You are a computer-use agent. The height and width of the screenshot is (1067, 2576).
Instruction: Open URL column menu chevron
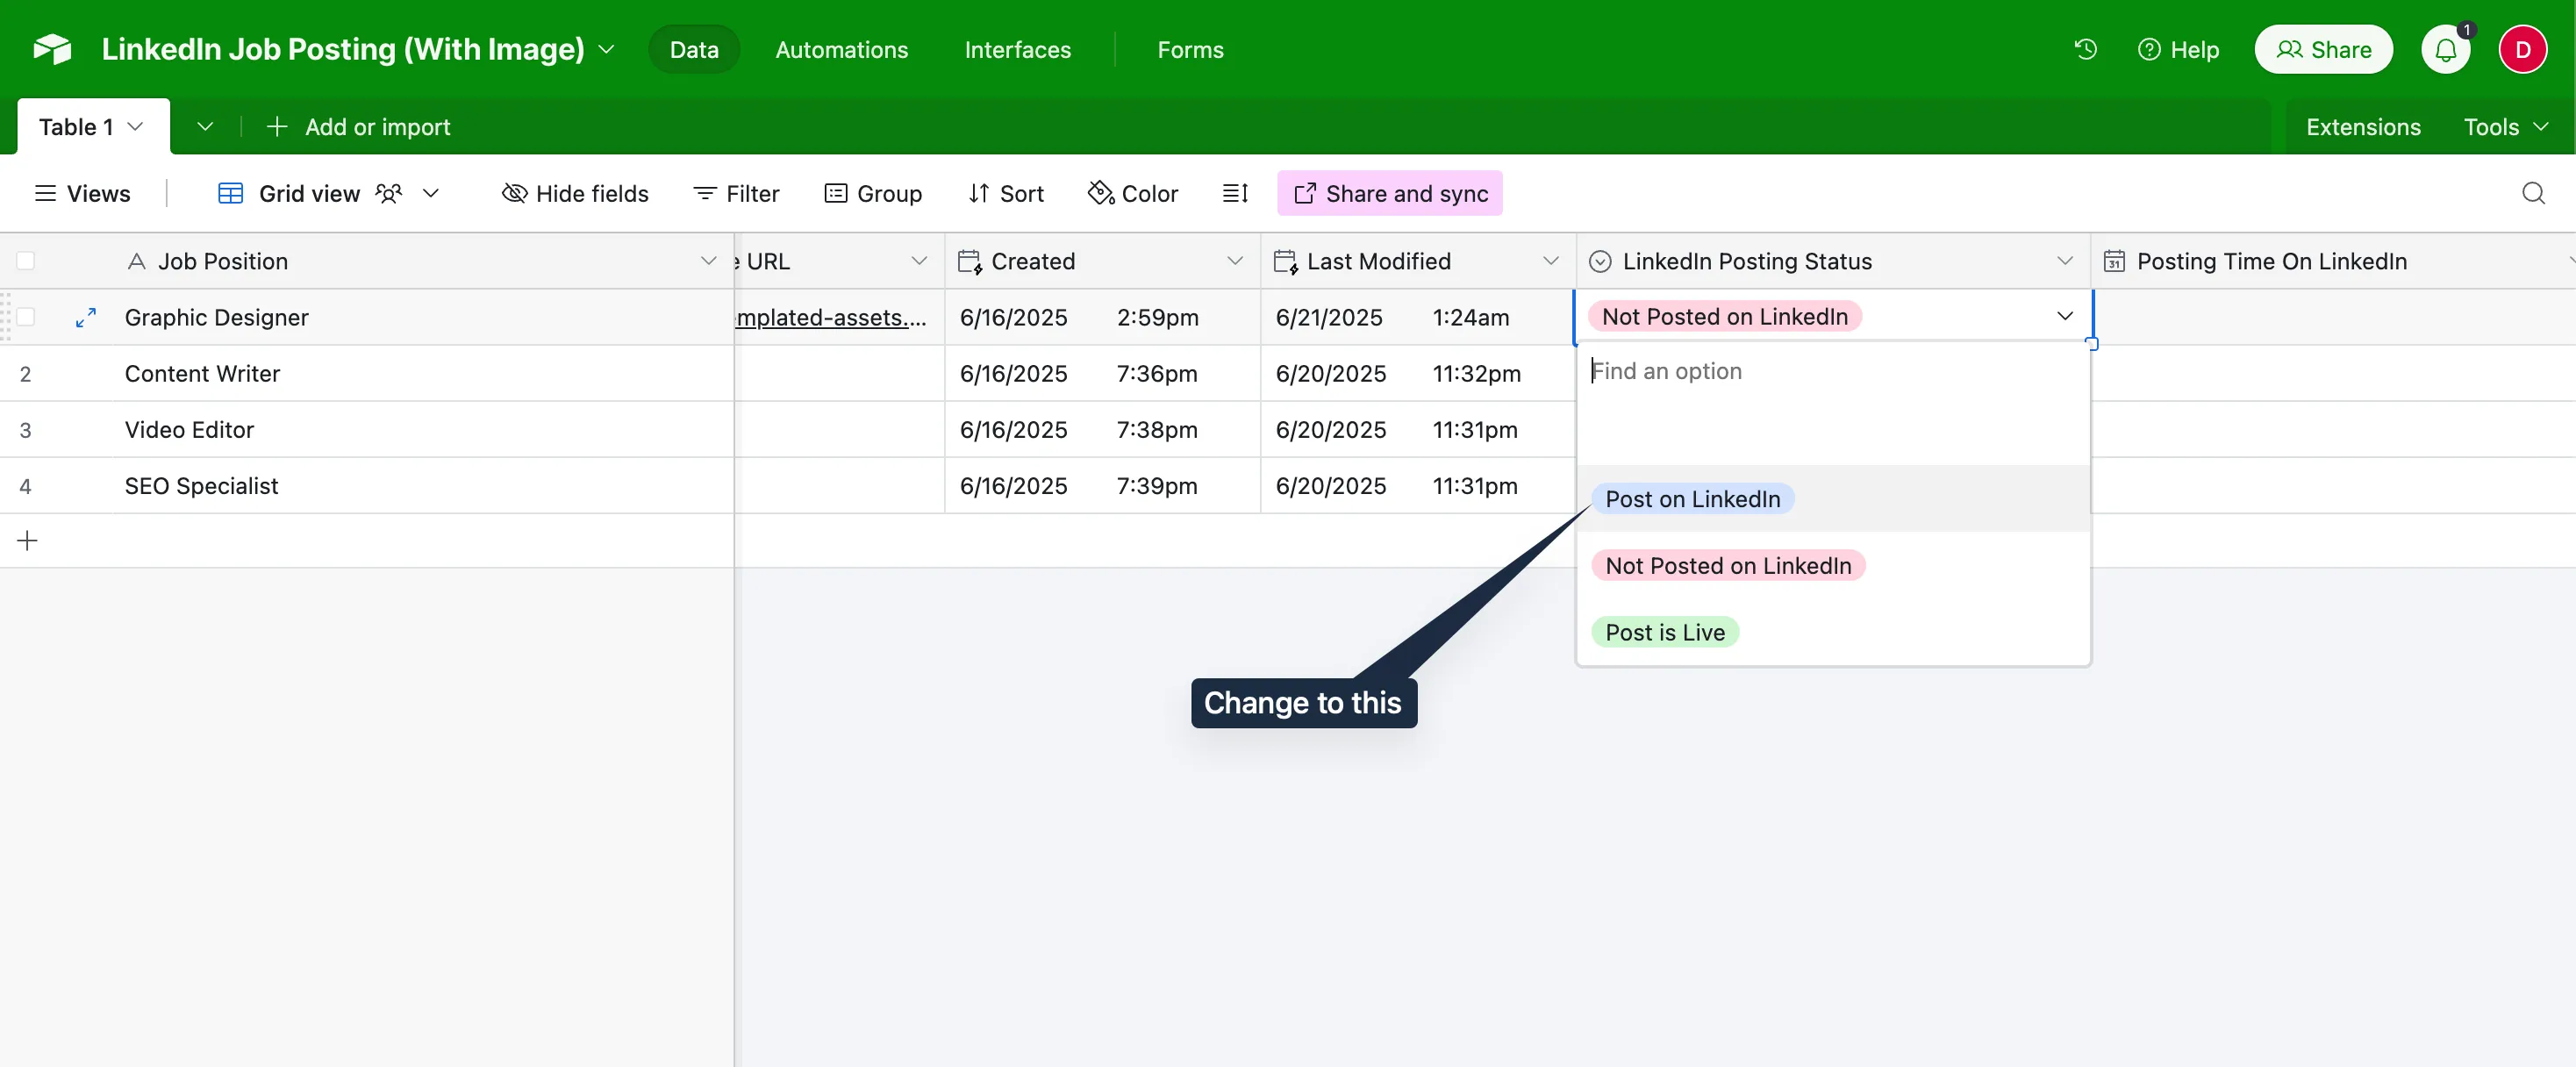click(x=919, y=261)
